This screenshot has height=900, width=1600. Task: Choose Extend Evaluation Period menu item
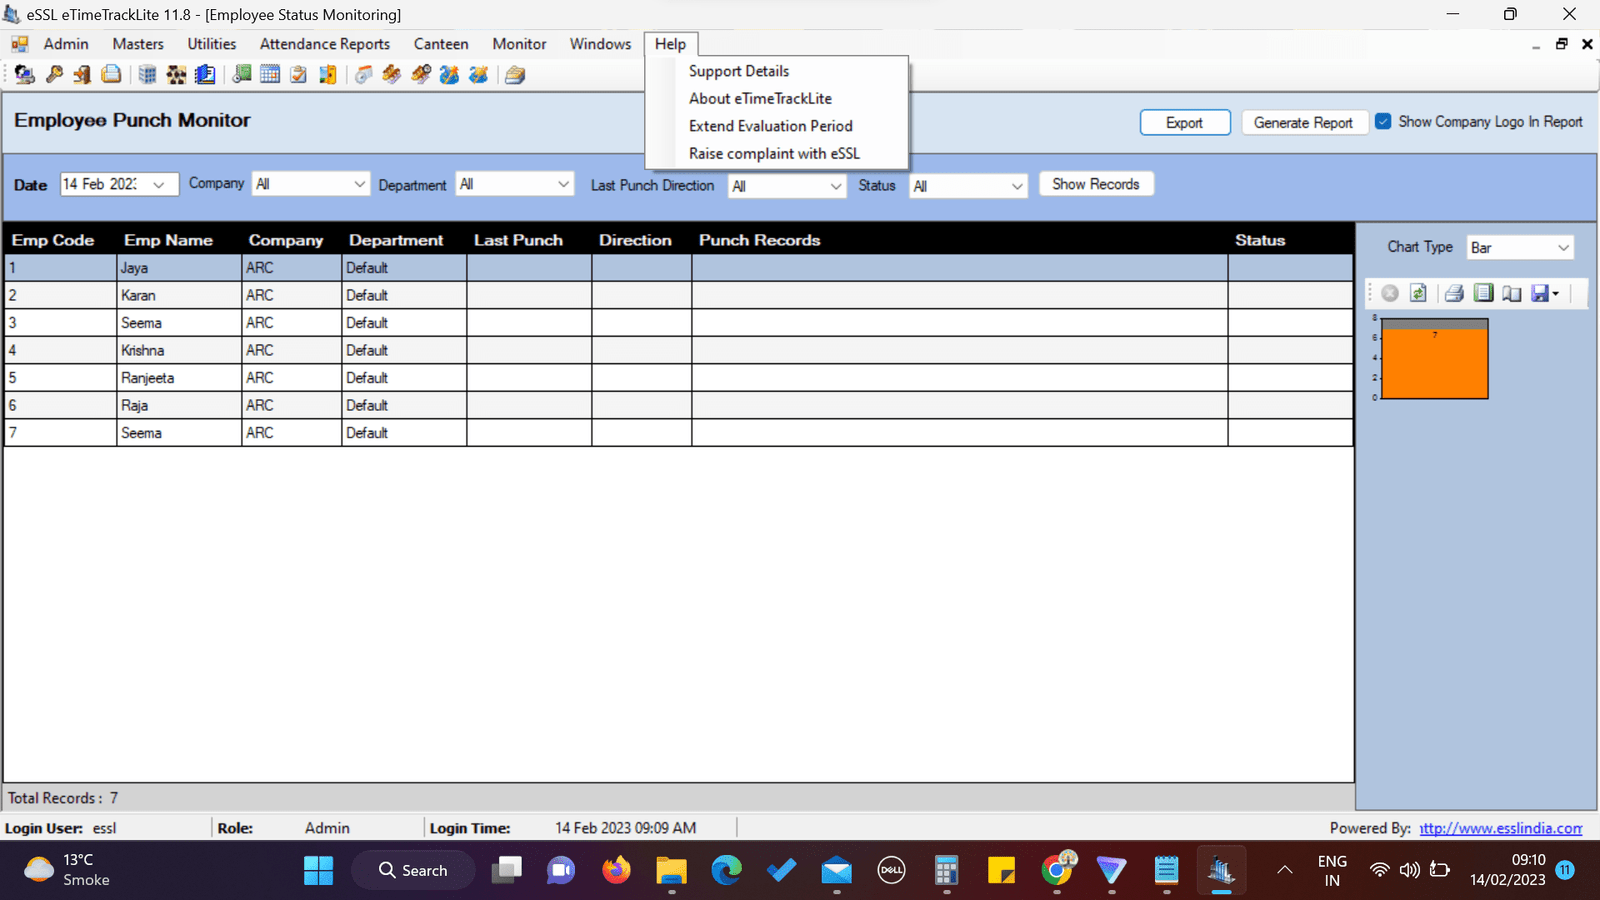(770, 126)
